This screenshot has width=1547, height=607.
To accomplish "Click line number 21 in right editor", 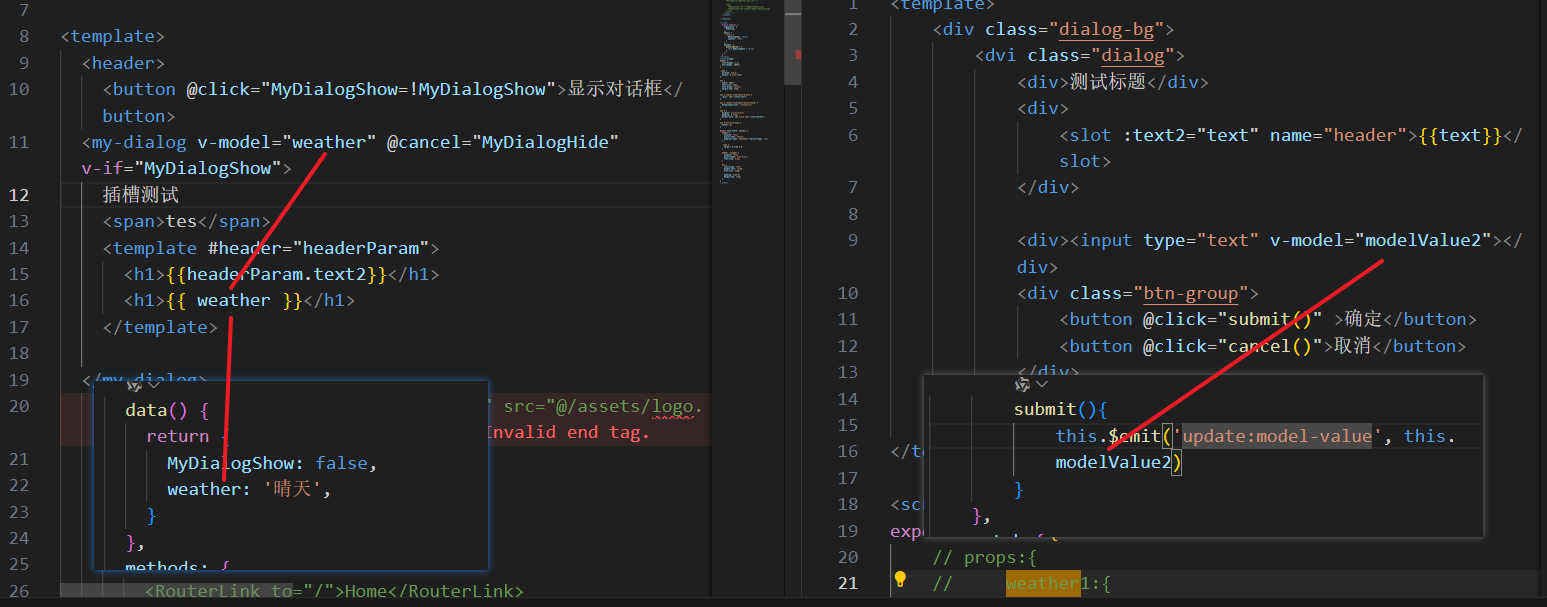I will (x=848, y=583).
